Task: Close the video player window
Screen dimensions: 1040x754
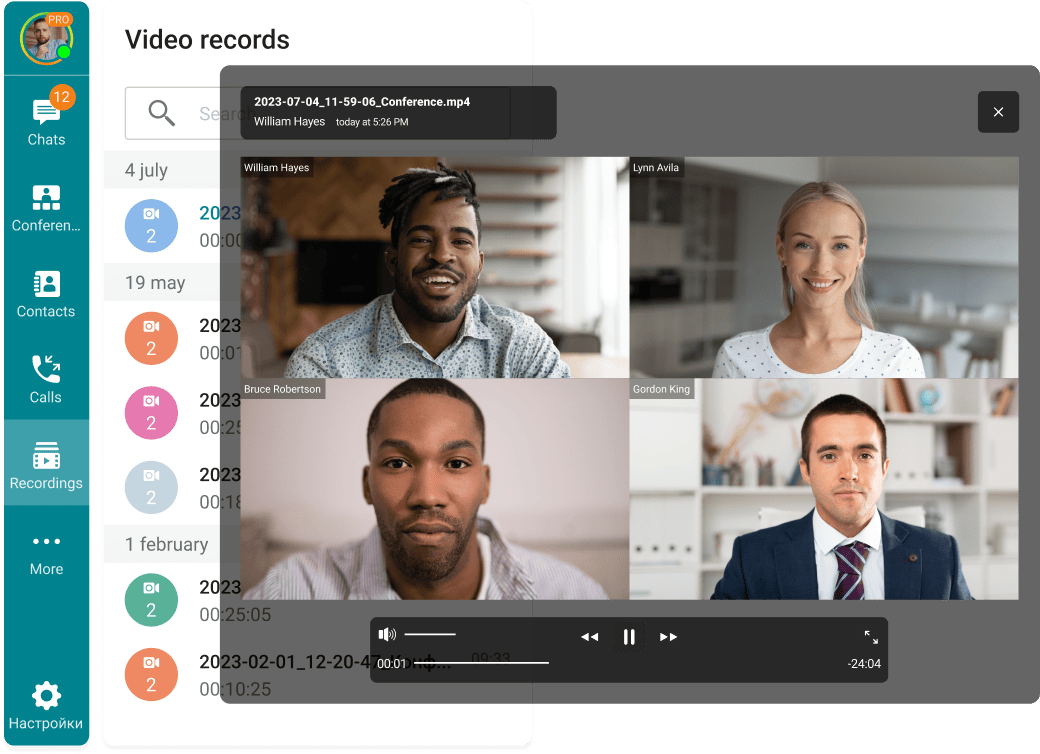Action: [x=998, y=112]
